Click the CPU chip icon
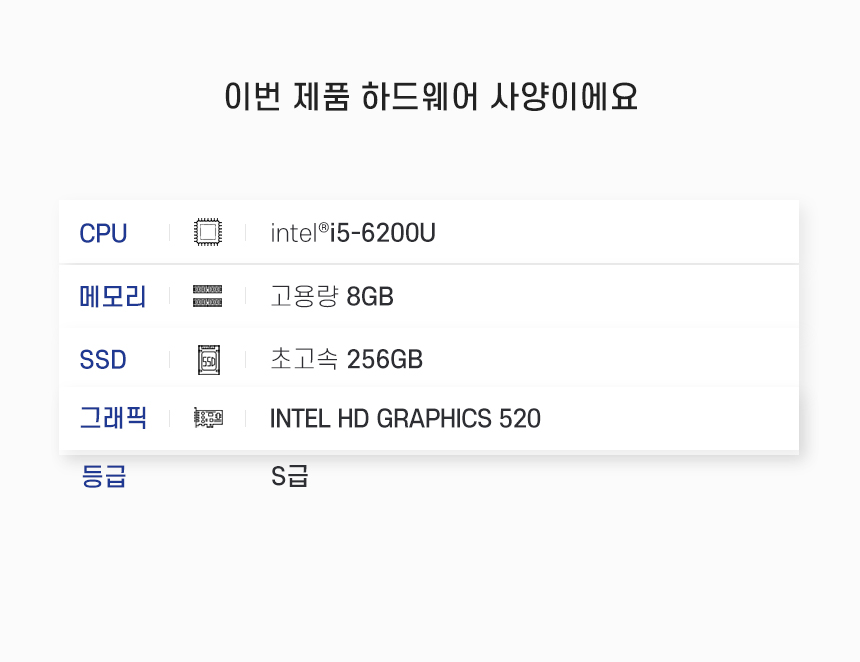 pos(208,233)
